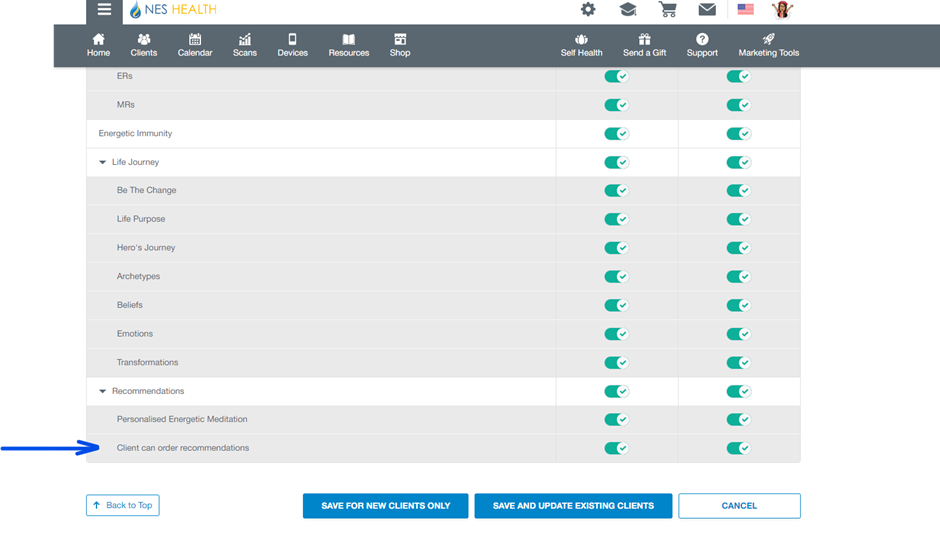940x538 pixels.
Task: Open the user profile avatar
Action: [x=782, y=10]
